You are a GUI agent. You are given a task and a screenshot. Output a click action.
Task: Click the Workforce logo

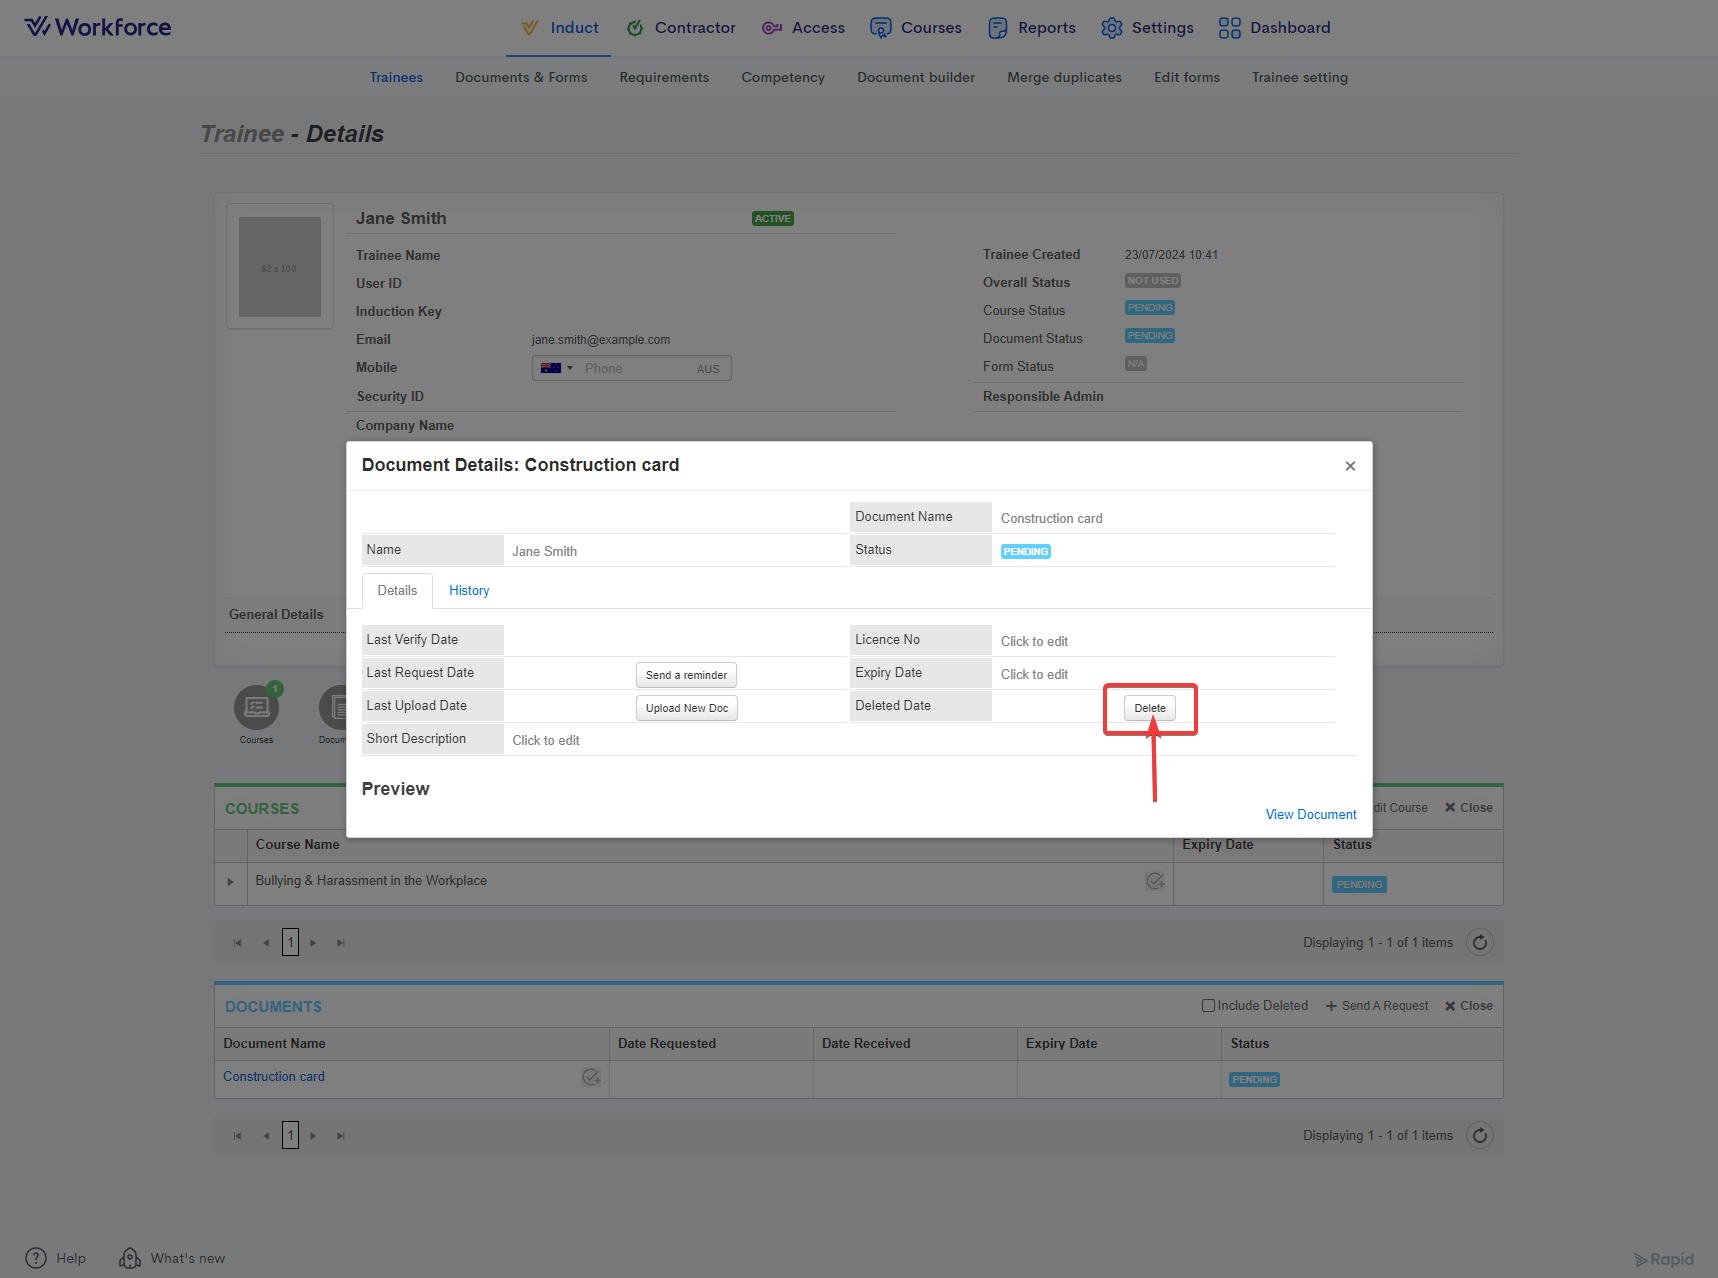tap(98, 27)
